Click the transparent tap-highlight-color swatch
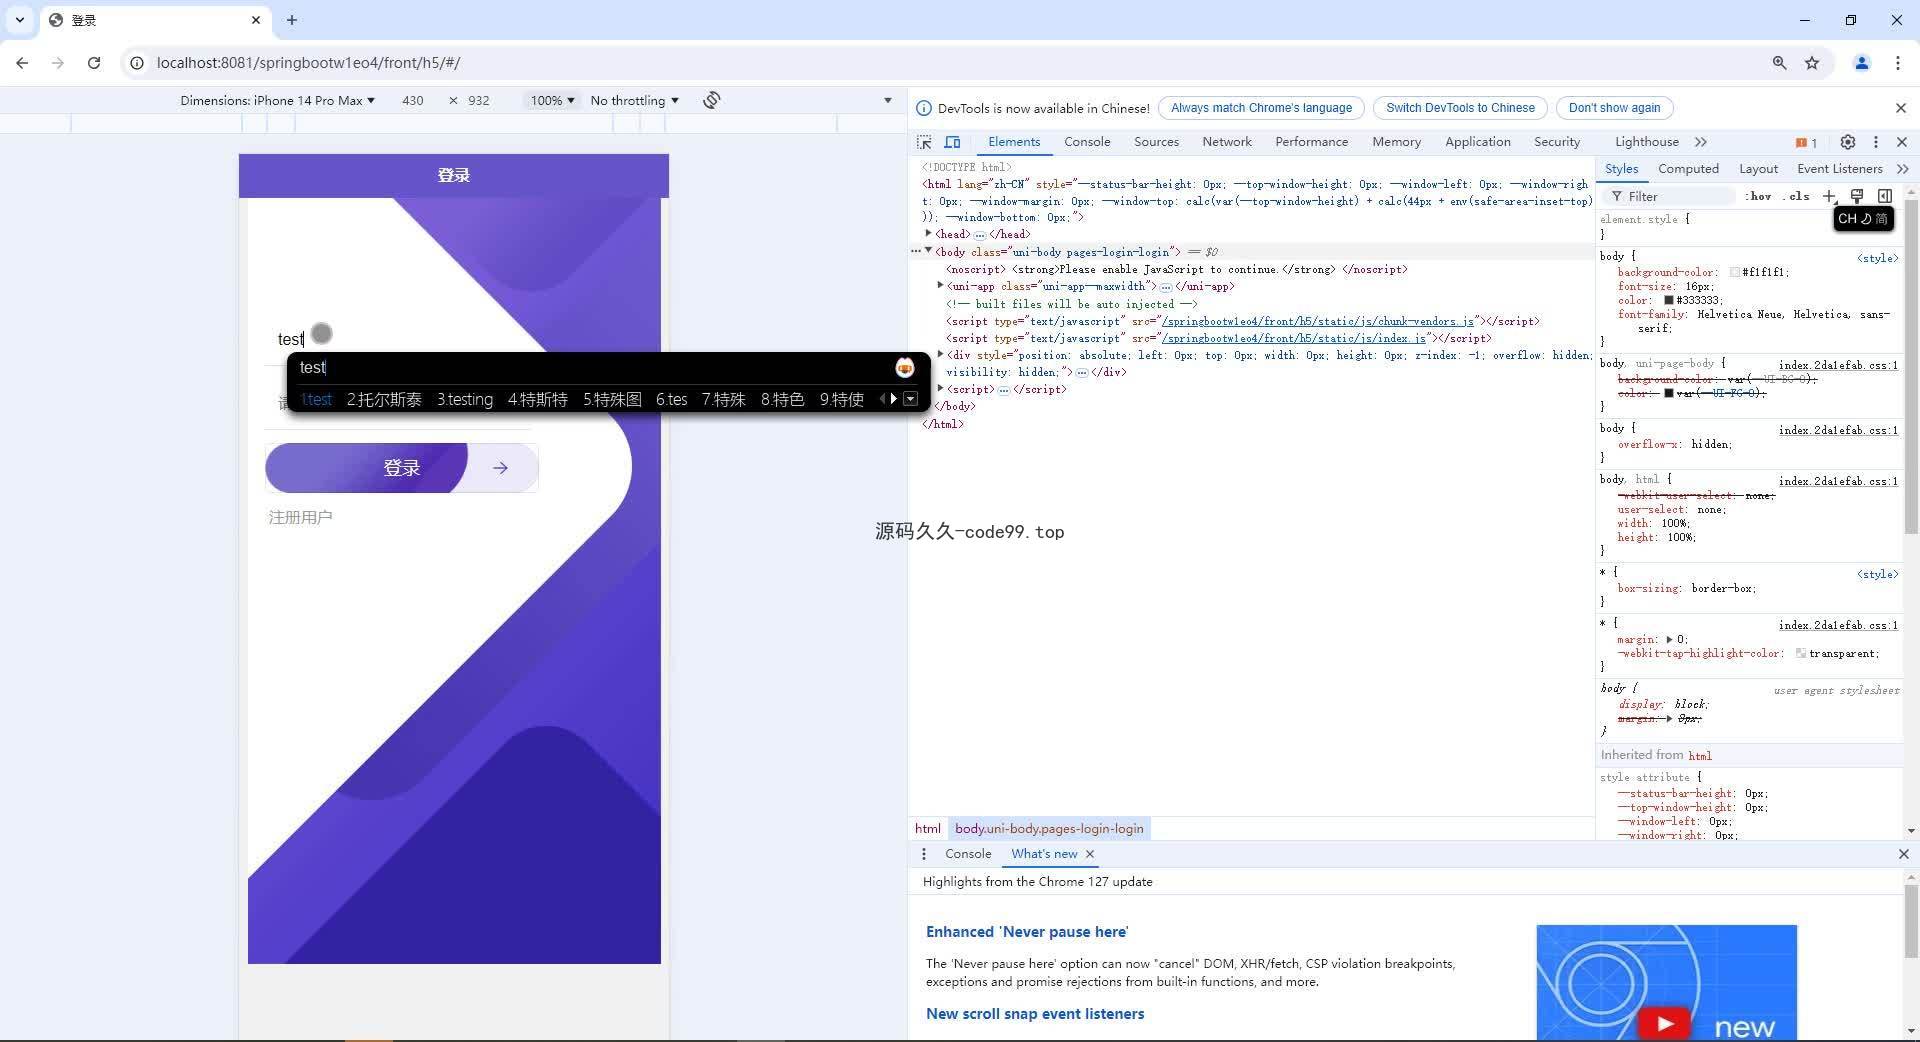This screenshot has width=1920, height=1042. [1801, 653]
